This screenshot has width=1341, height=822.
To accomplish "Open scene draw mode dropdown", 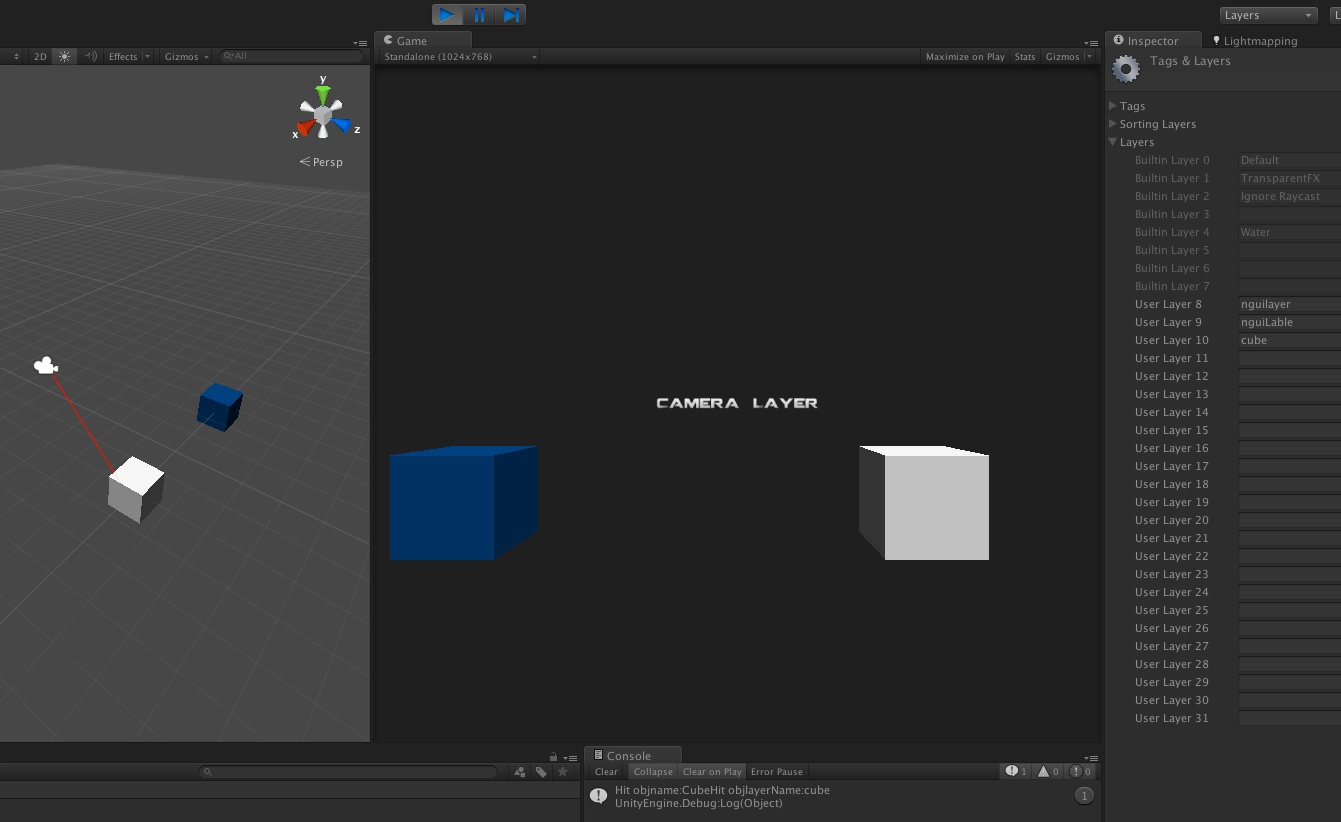I will [12, 57].
